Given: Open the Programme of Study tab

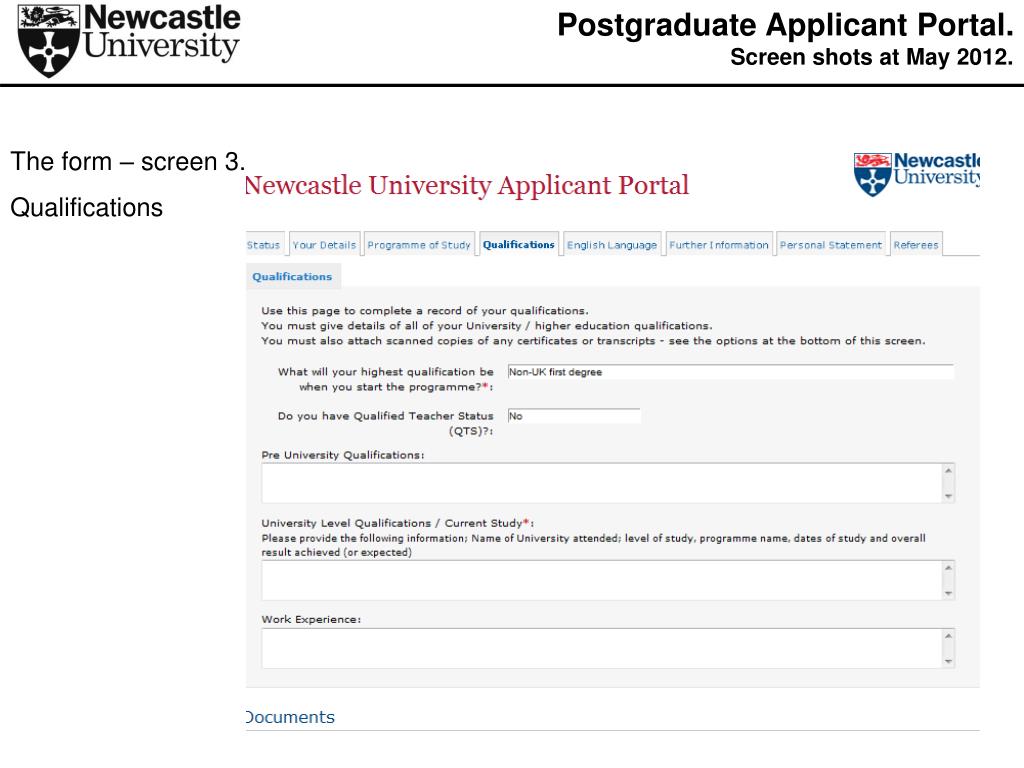Looking at the screenshot, I should (x=419, y=245).
